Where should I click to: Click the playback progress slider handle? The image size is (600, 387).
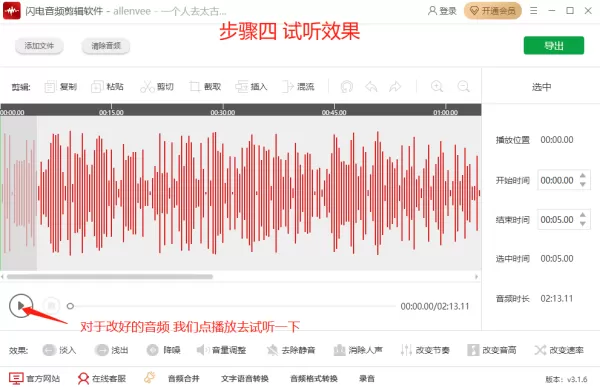pos(70,306)
